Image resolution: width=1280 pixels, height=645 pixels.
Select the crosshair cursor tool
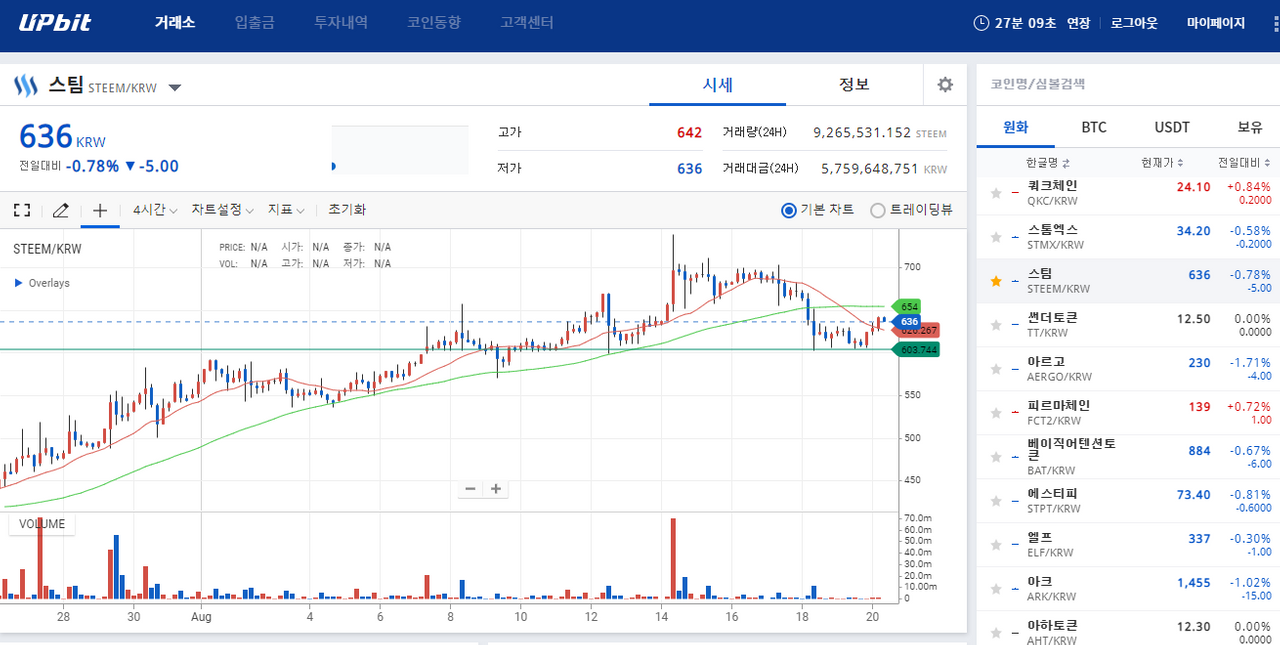[x=100, y=210]
